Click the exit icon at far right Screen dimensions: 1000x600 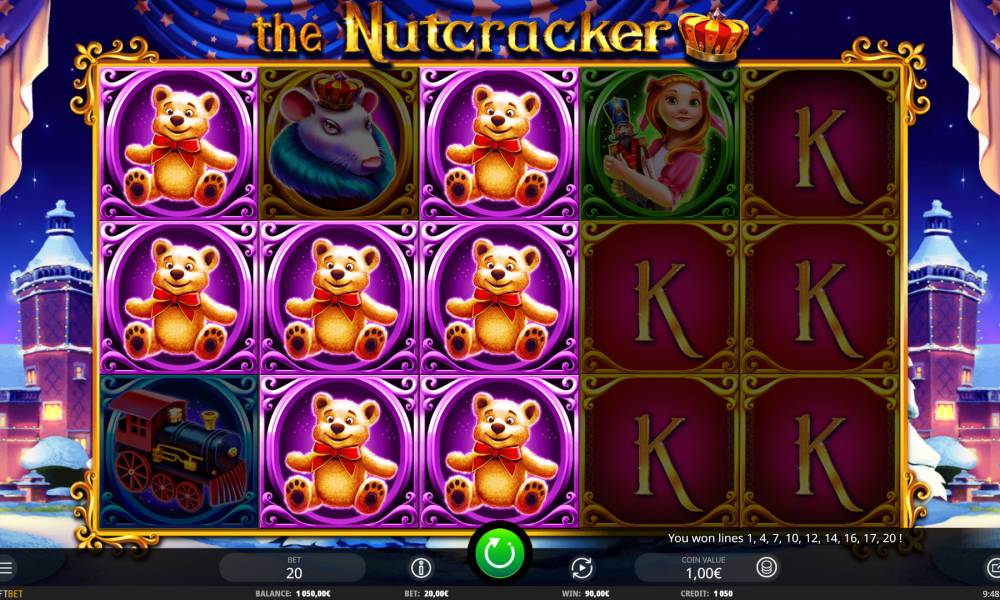[994, 567]
